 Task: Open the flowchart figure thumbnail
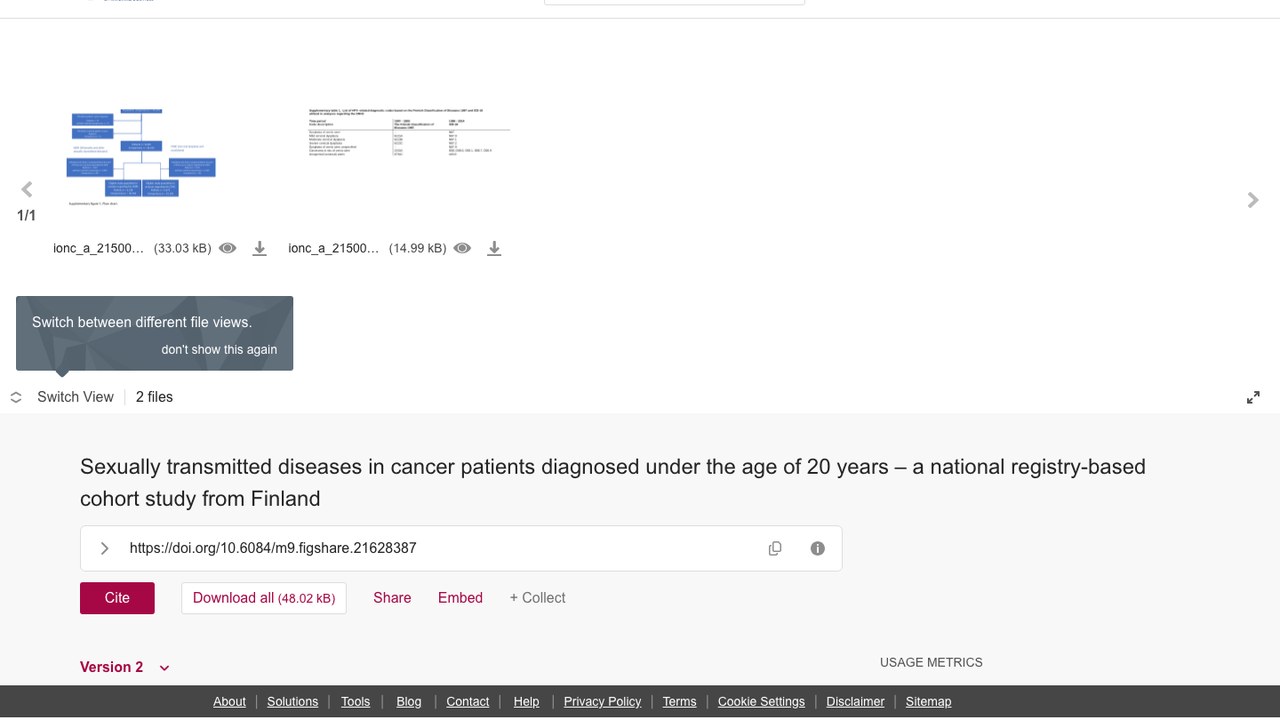[x=141, y=157]
